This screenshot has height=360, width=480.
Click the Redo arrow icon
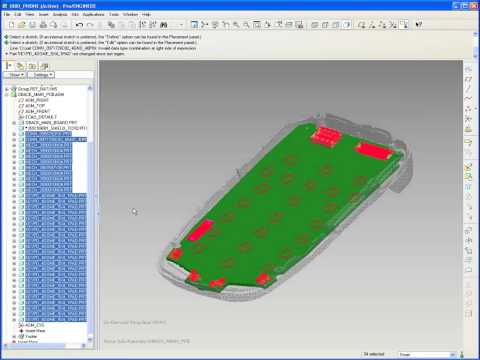(x=90, y=25)
